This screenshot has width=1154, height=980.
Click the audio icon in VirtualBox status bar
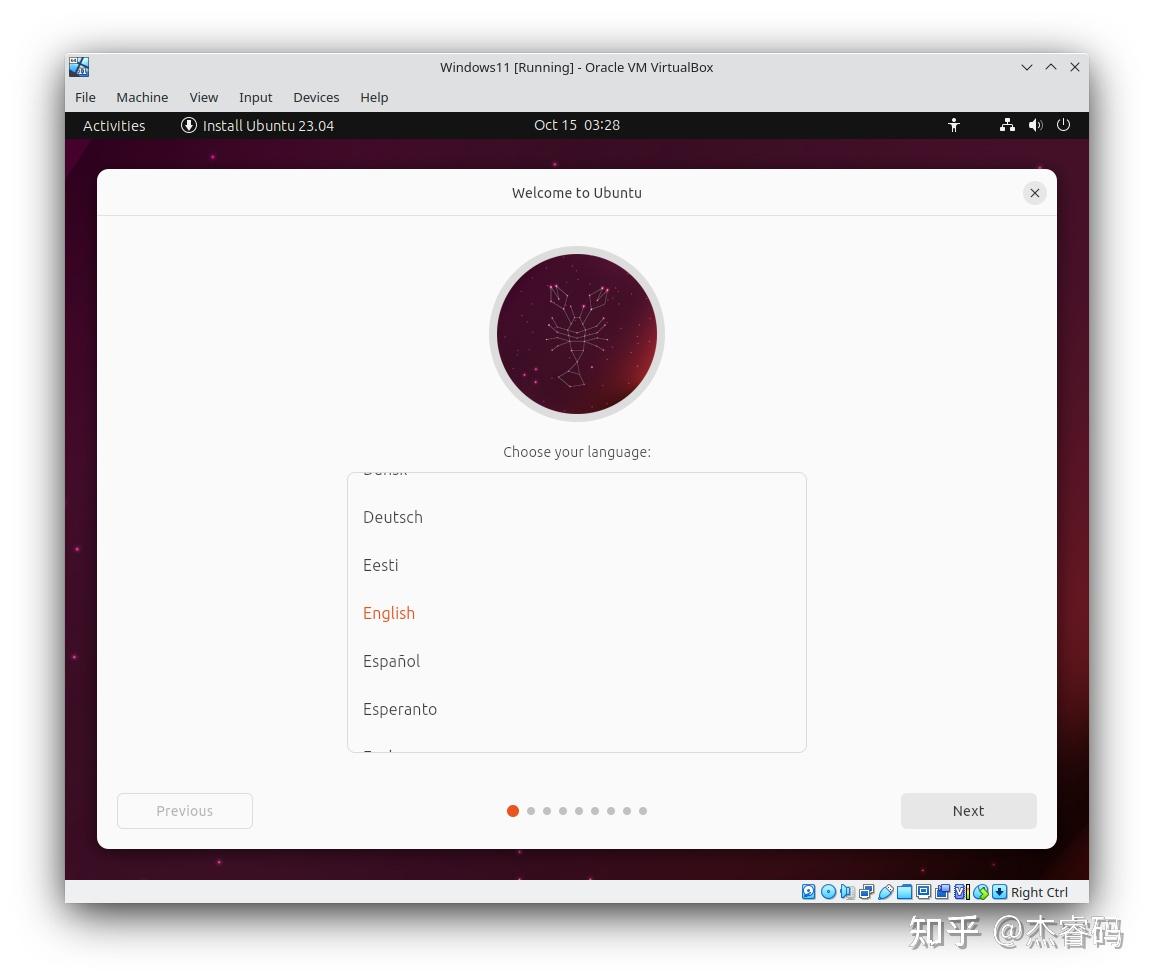[847, 891]
